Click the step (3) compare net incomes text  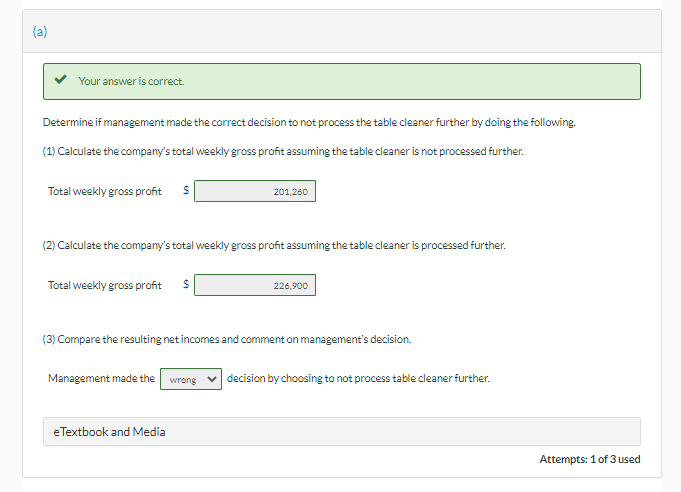(227, 339)
